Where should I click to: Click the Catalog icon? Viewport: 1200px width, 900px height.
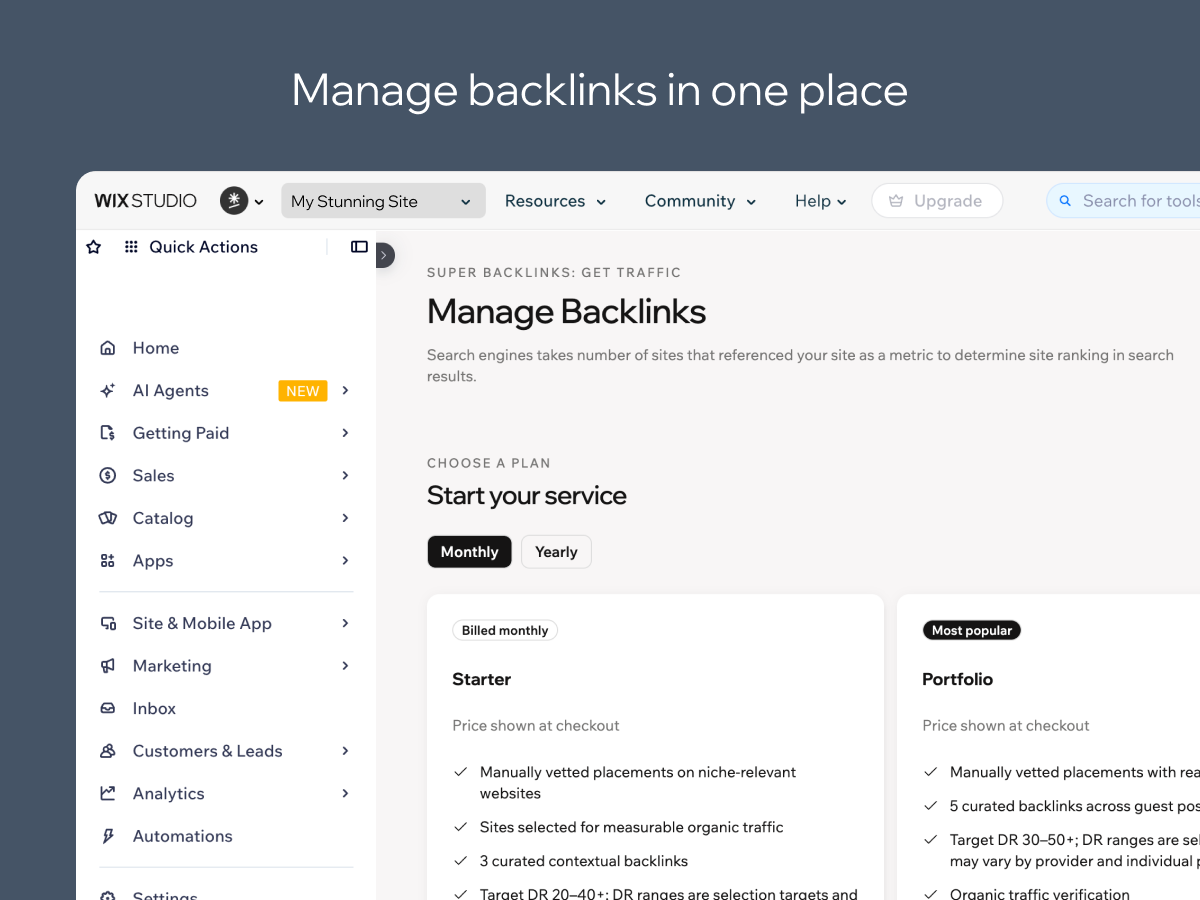click(x=108, y=518)
